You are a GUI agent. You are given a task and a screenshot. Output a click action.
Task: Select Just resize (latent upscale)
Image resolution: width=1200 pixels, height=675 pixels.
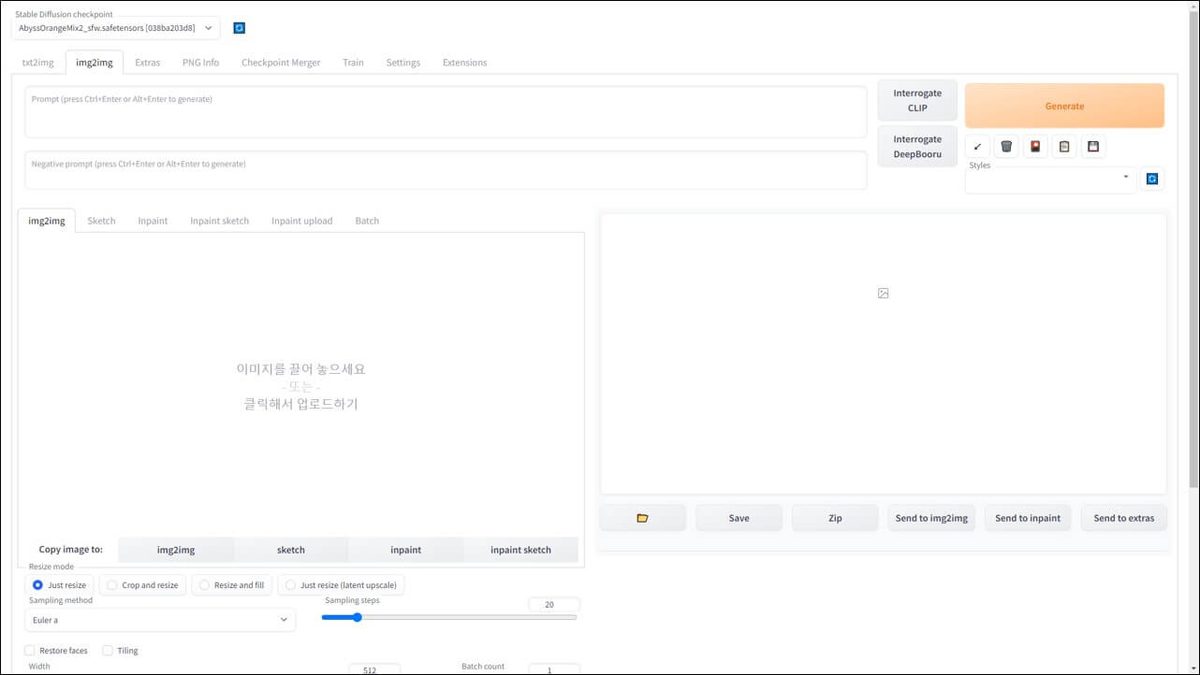(x=342, y=585)
